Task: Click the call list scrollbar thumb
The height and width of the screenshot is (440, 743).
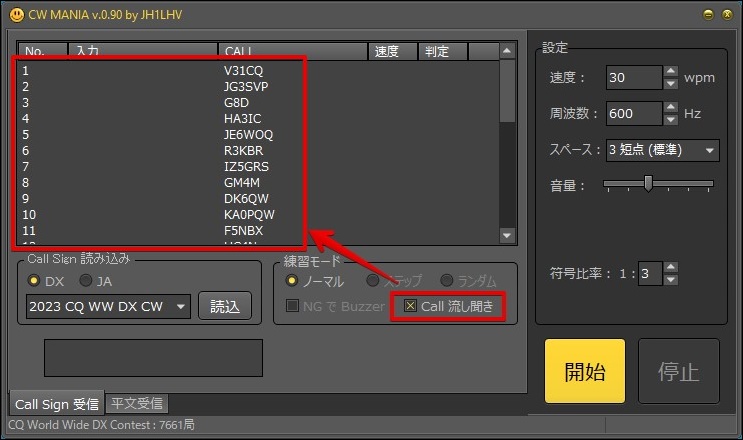Action: tap(507, 90)
